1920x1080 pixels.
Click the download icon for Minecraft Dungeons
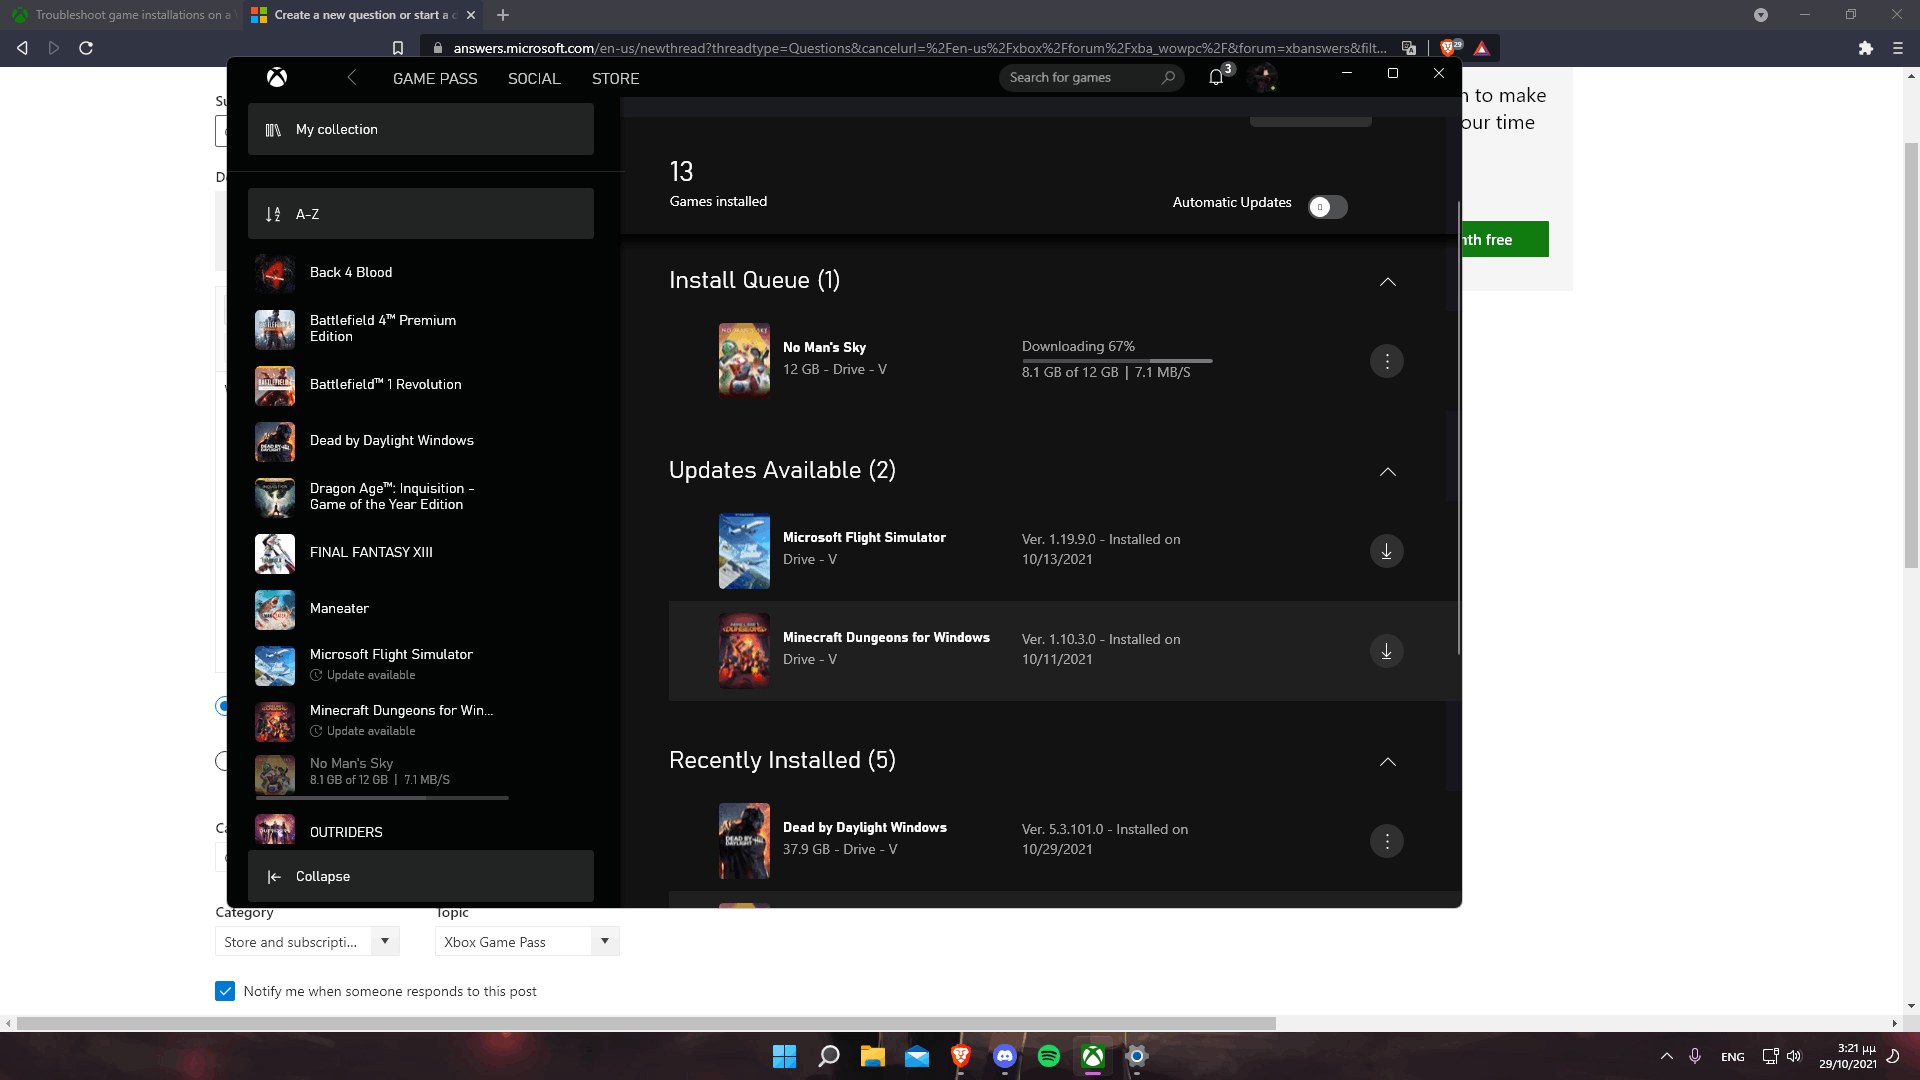tap(1385, 650)
